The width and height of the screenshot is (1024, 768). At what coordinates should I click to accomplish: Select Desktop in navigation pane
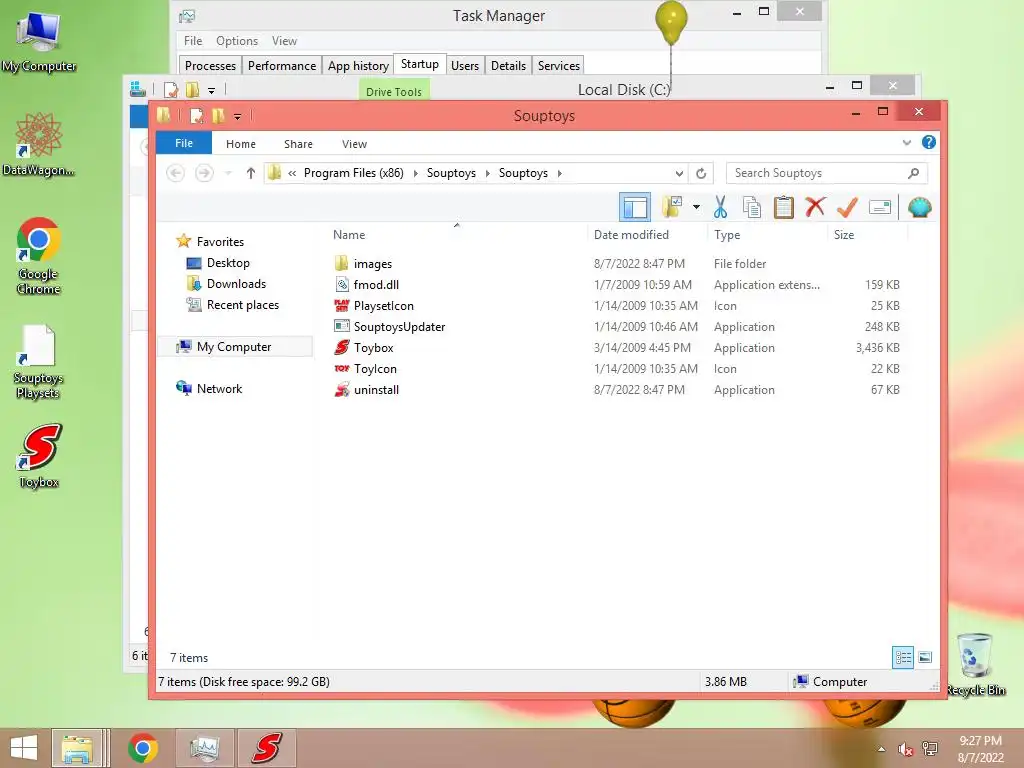[228, 263]
